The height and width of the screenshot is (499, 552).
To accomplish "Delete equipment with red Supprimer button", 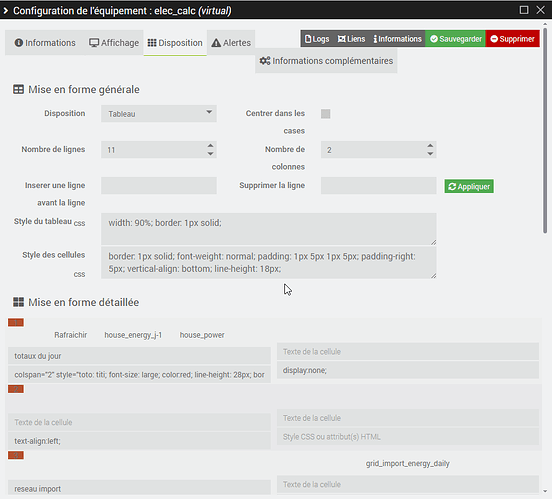I will point(513,39).
